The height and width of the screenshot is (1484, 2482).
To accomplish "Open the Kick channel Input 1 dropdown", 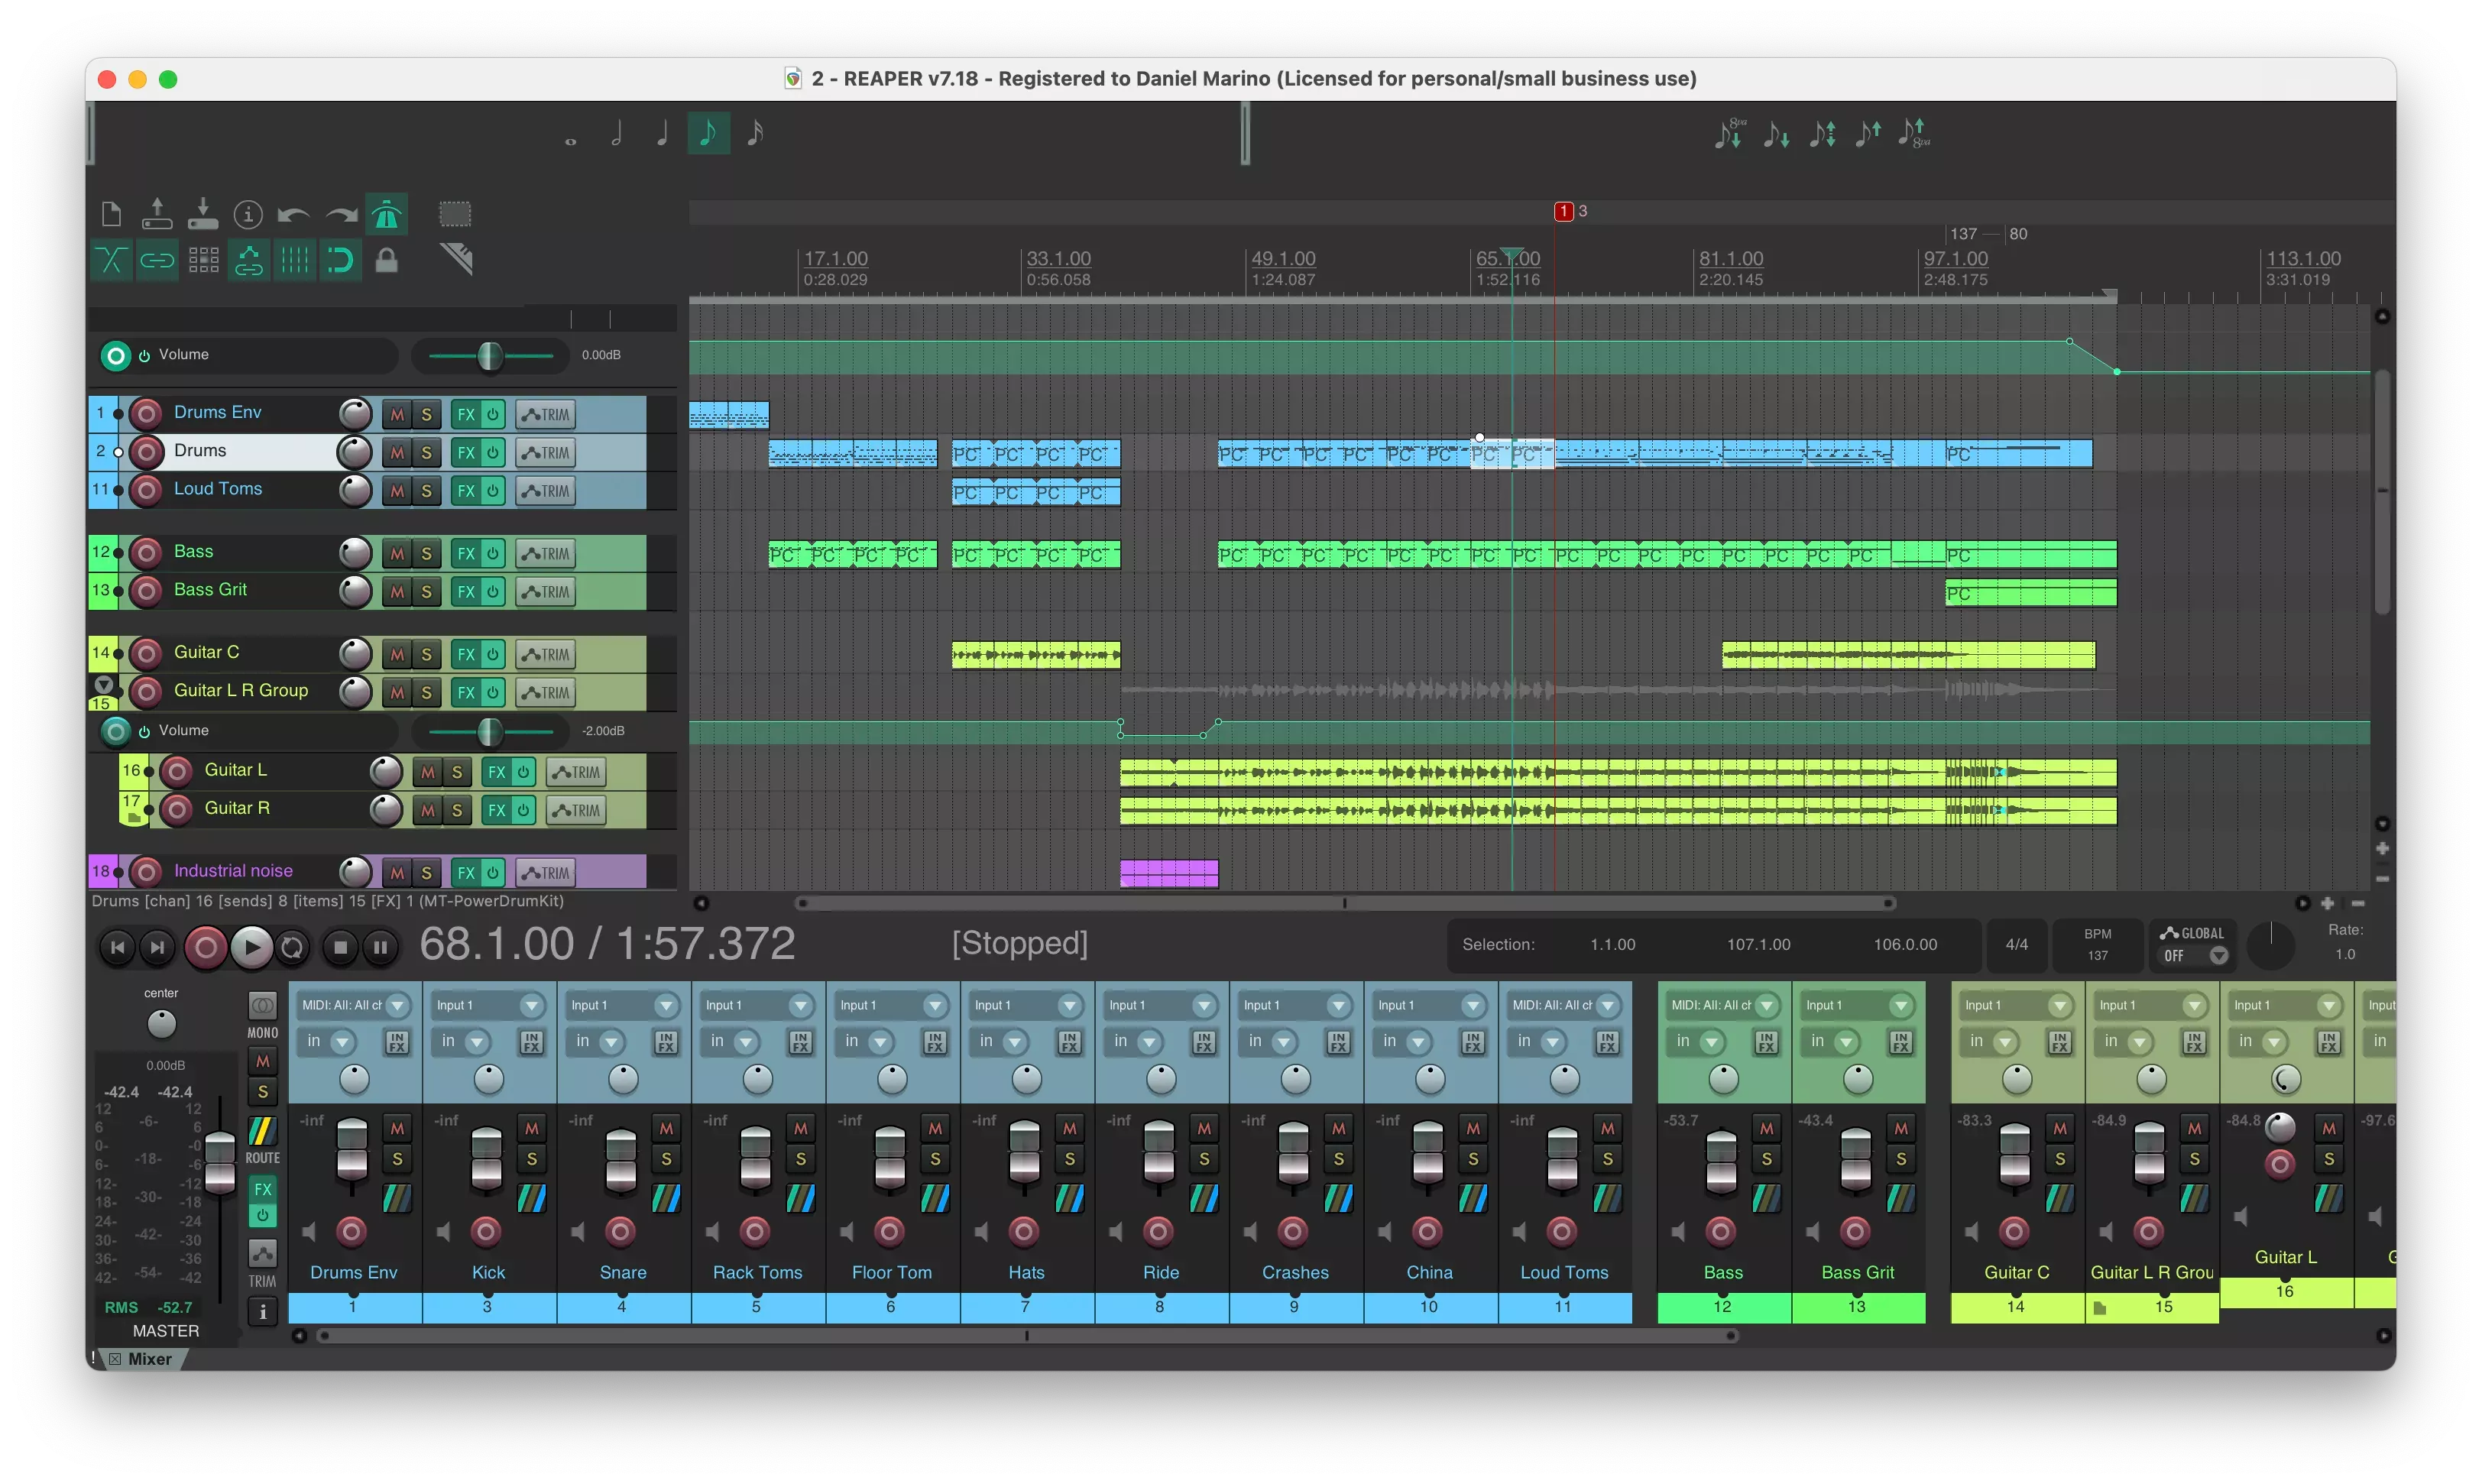I will 489,1005.
